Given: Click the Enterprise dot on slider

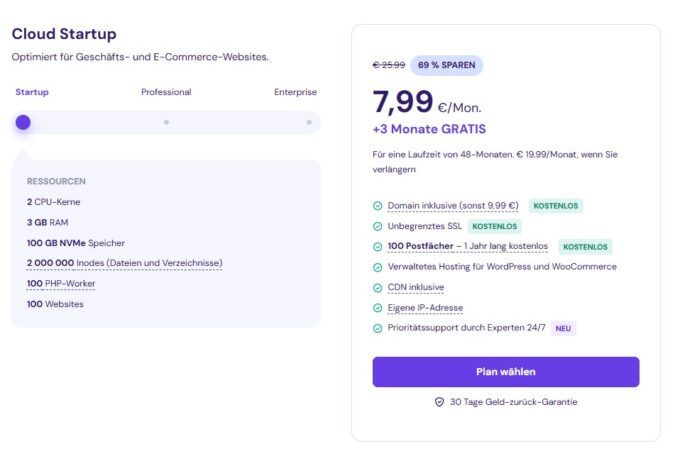Looking at the screenshot, I should 309,122.
